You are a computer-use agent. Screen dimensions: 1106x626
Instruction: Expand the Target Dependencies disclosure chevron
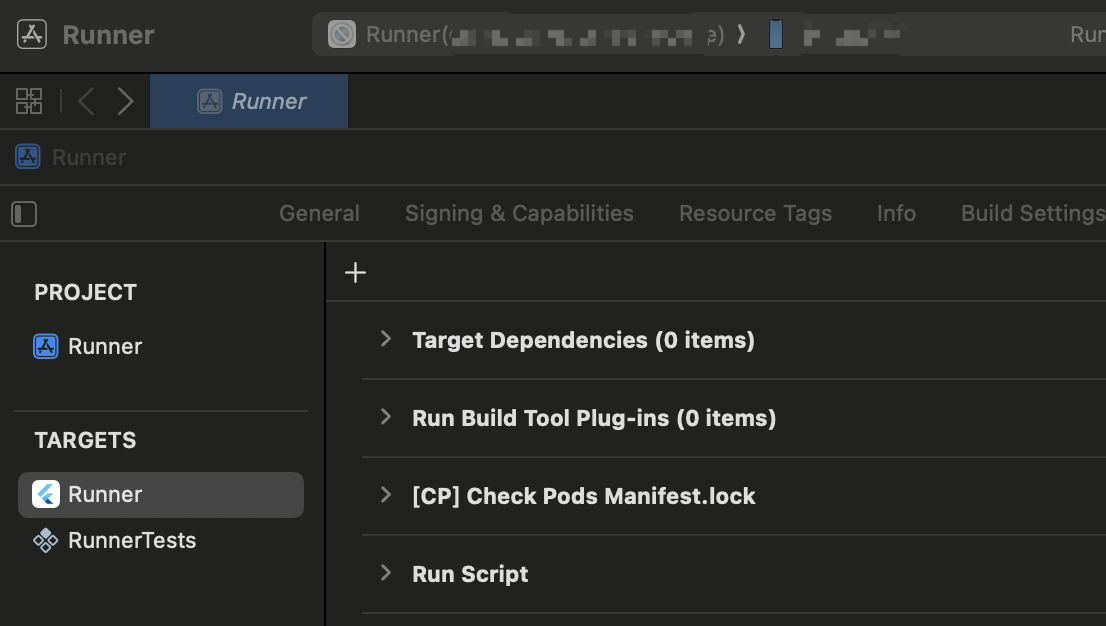[386, 339]
